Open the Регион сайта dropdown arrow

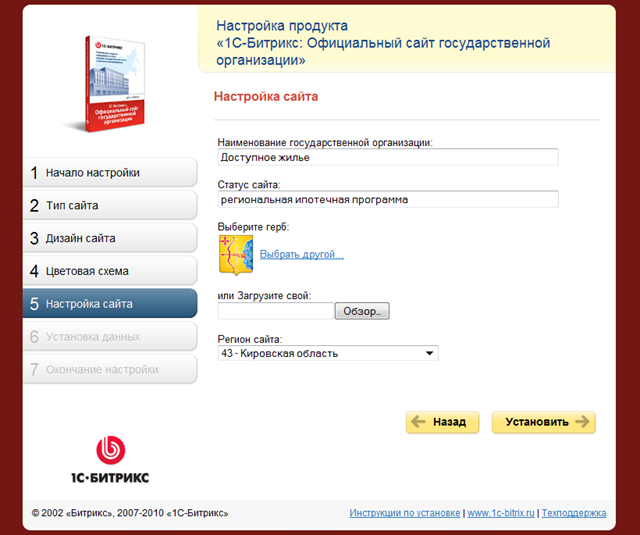pos(429,353)
